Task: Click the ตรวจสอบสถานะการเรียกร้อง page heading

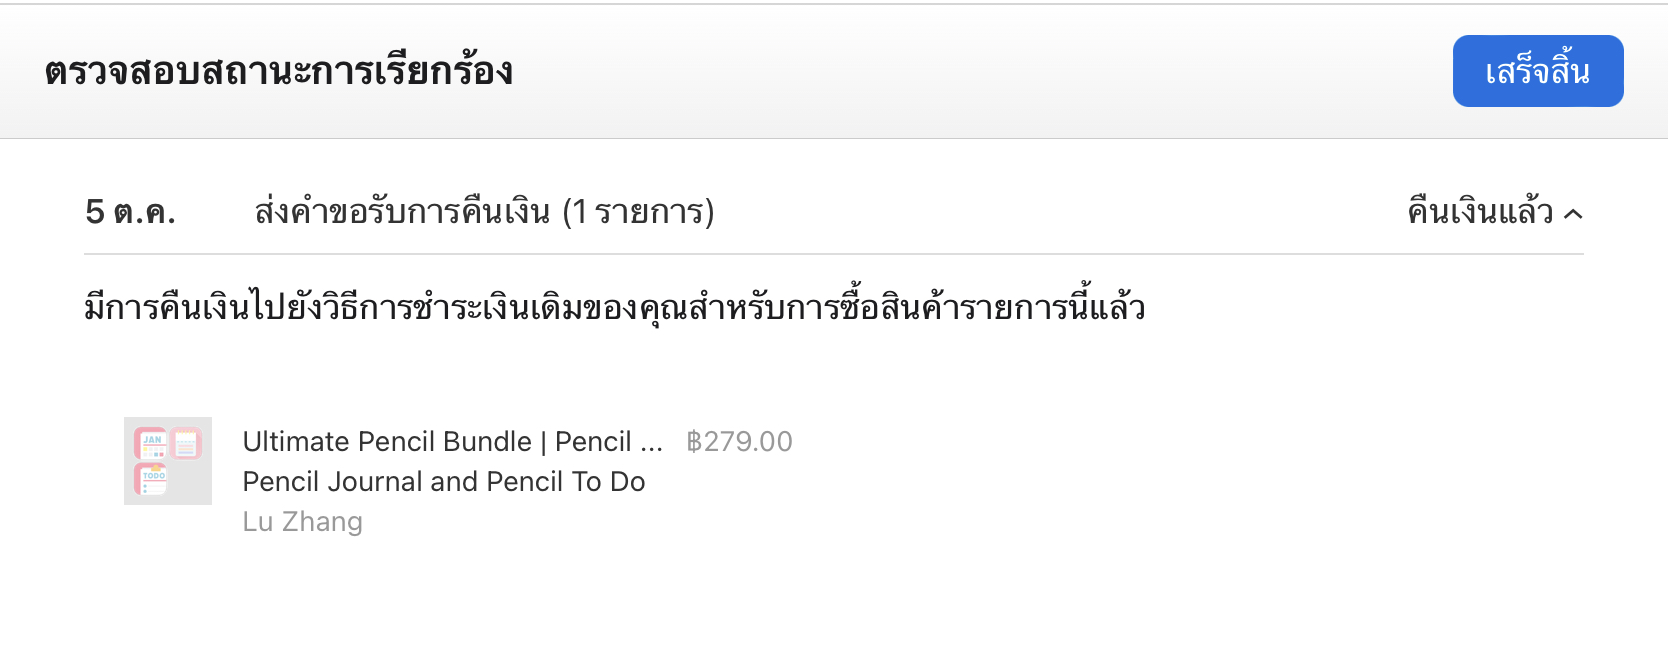Action: pyautogui.click(x=278, y=71)
